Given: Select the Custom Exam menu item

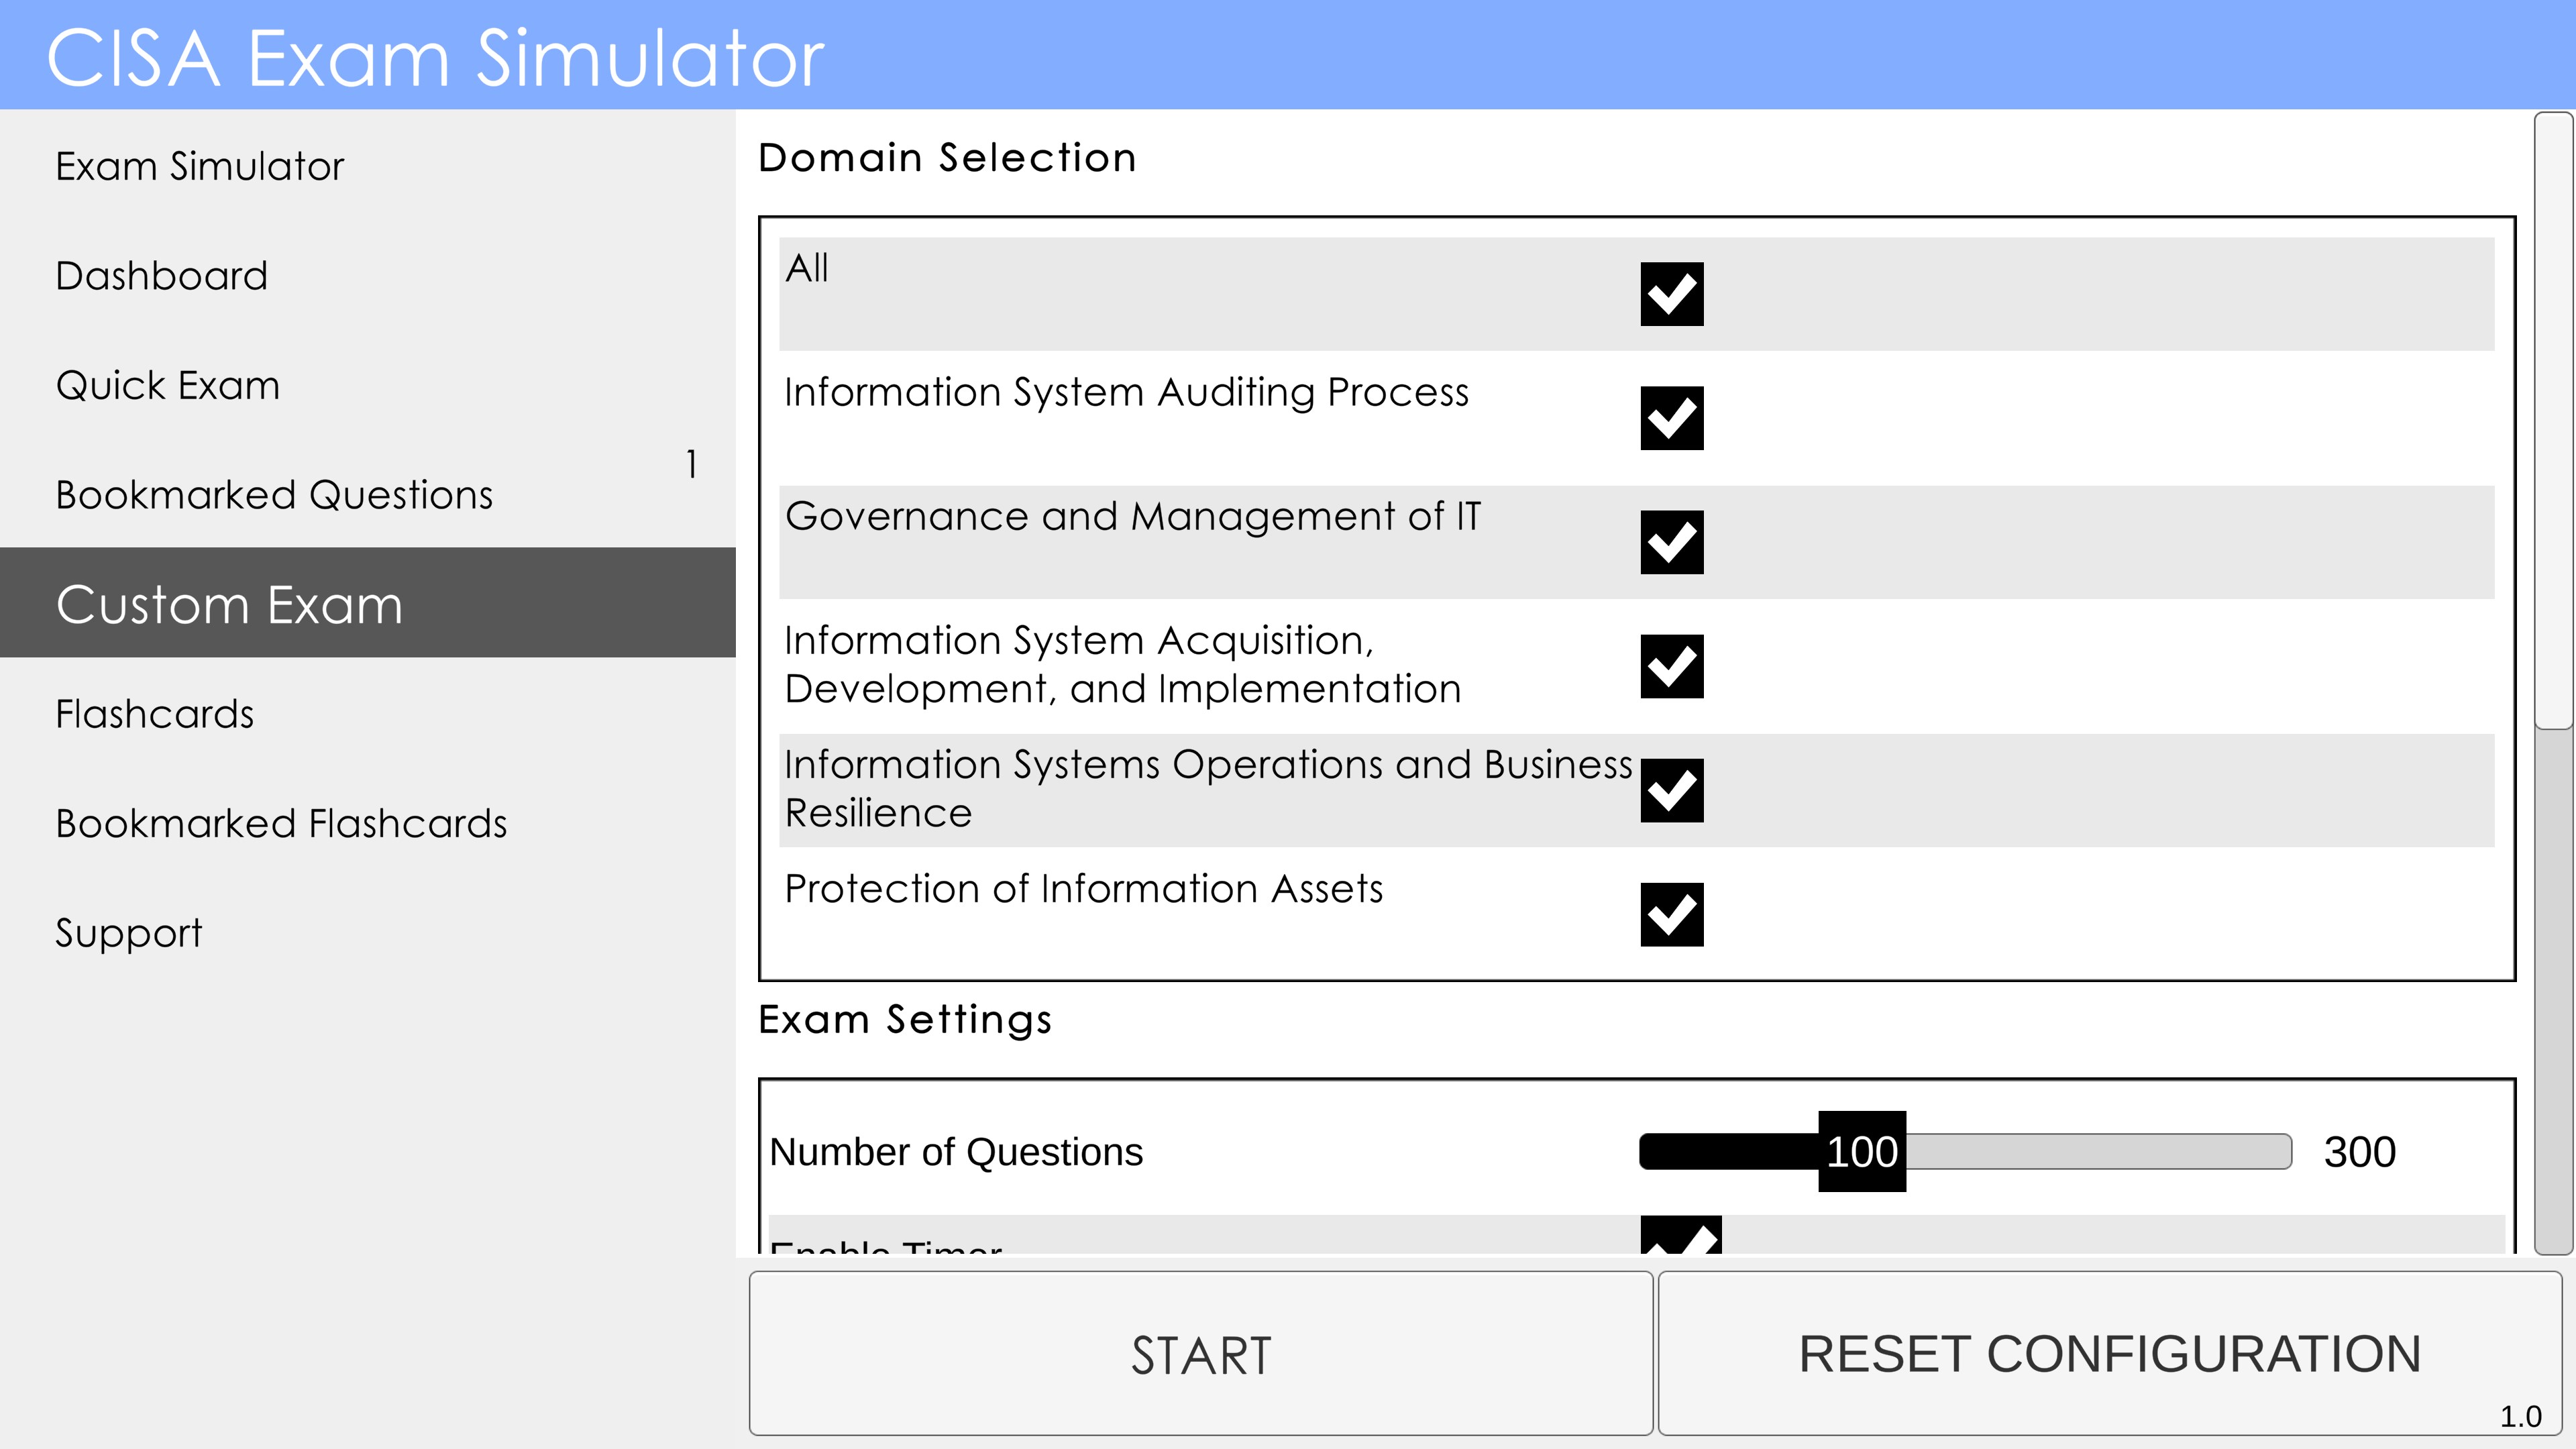Looking at the screenshot, I should click(x=230, y=604).
